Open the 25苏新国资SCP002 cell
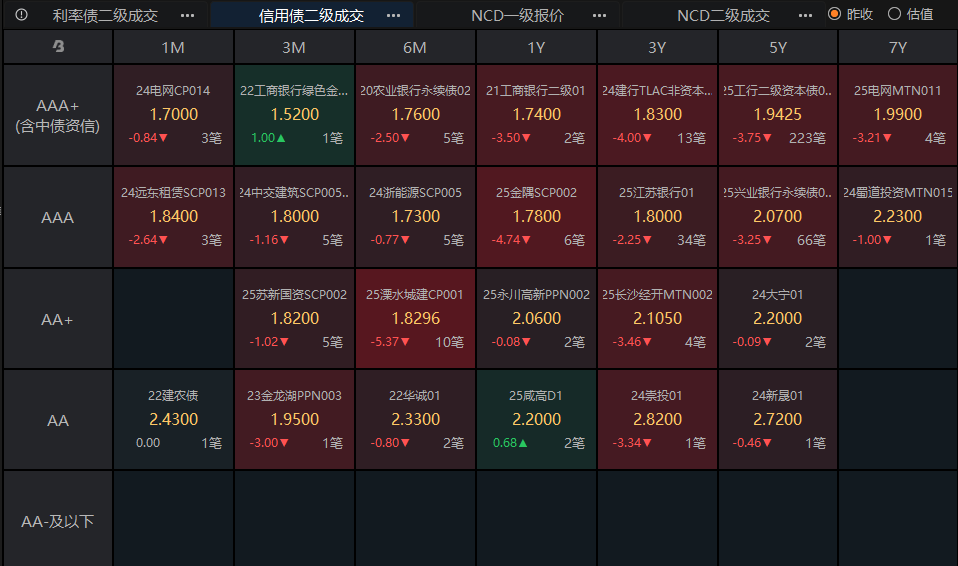This screenshot has height=566, width=958. pos(294,319)
